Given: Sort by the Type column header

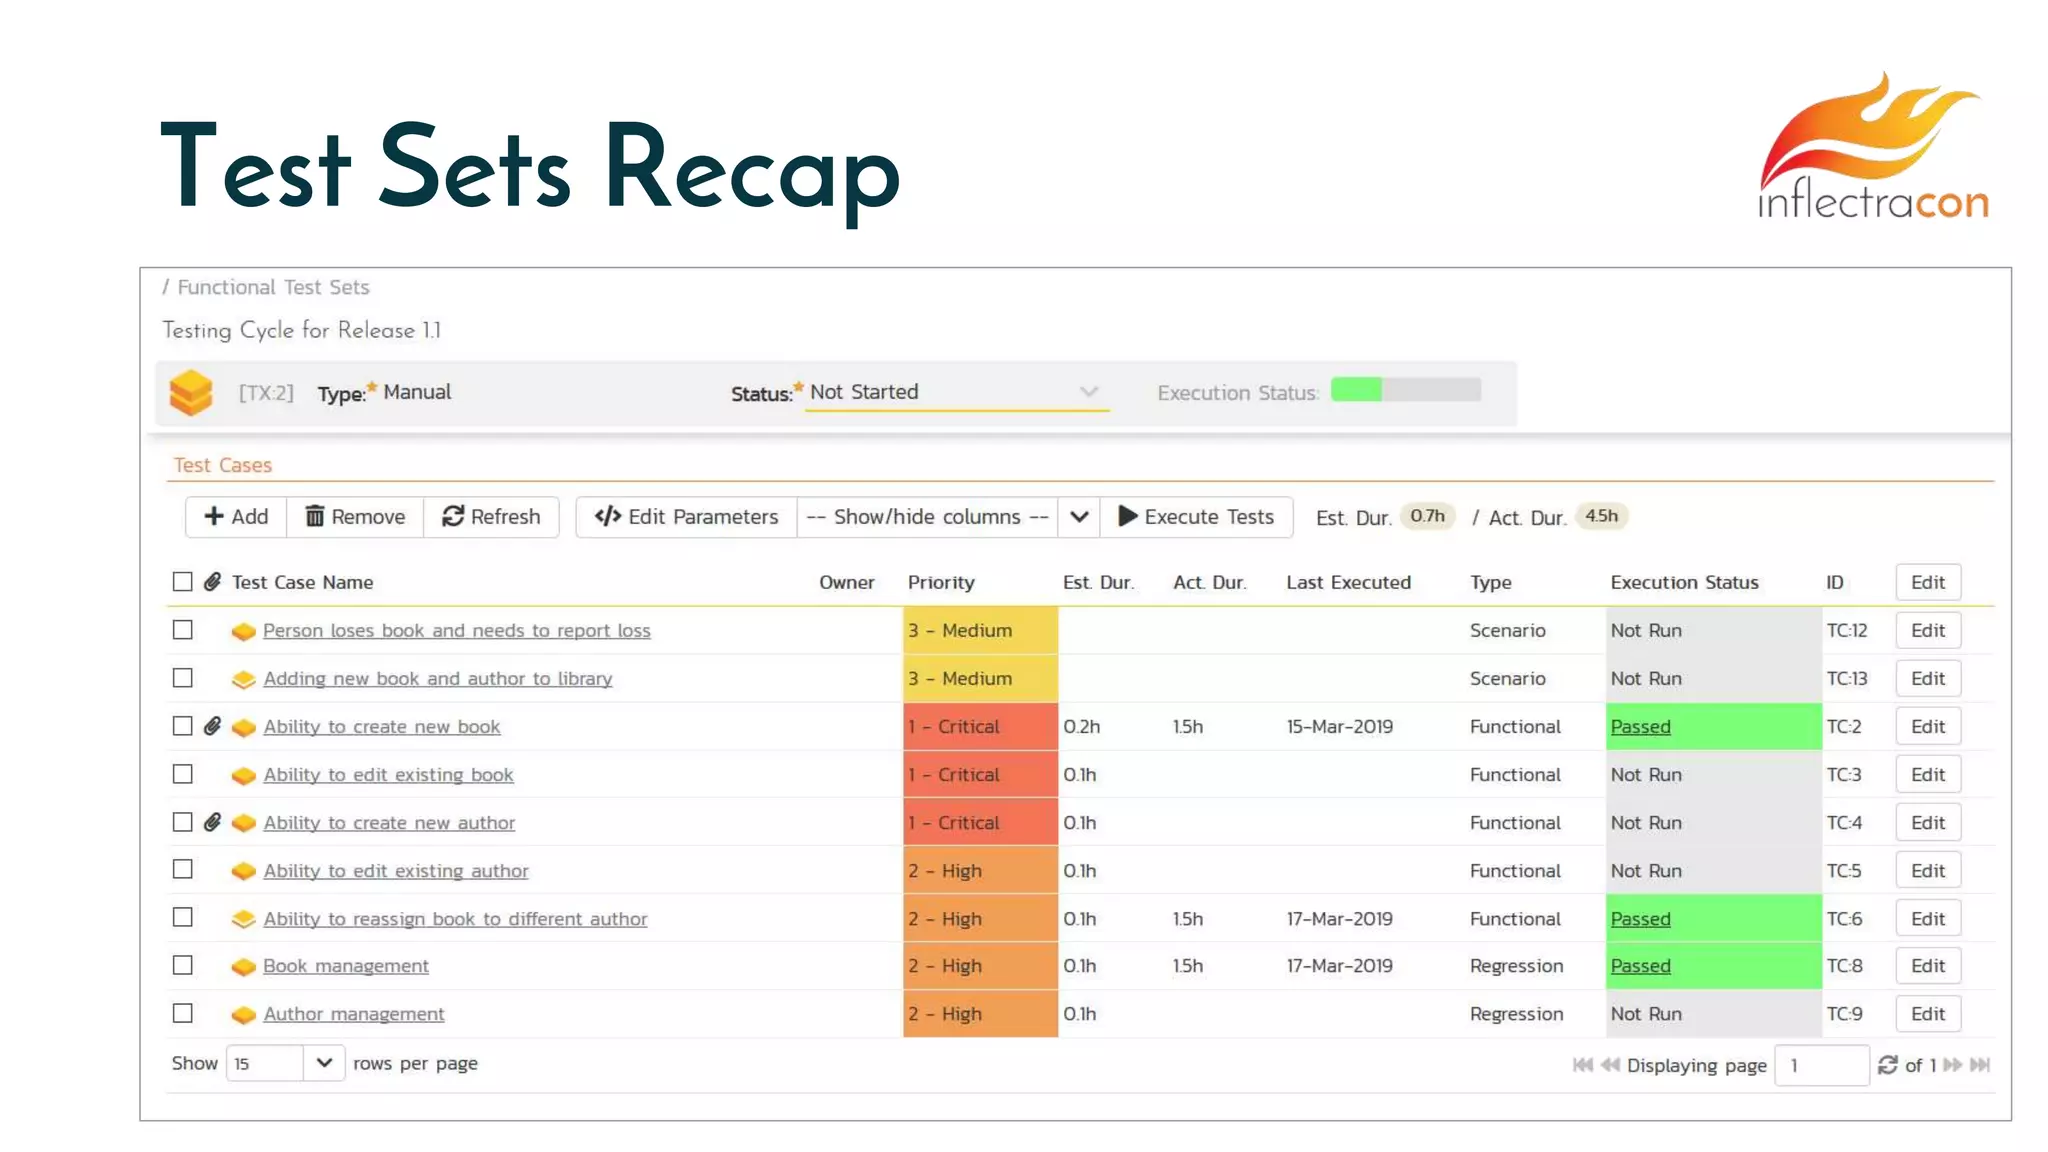Looking at the screenshot, I should pos(1490,582).
